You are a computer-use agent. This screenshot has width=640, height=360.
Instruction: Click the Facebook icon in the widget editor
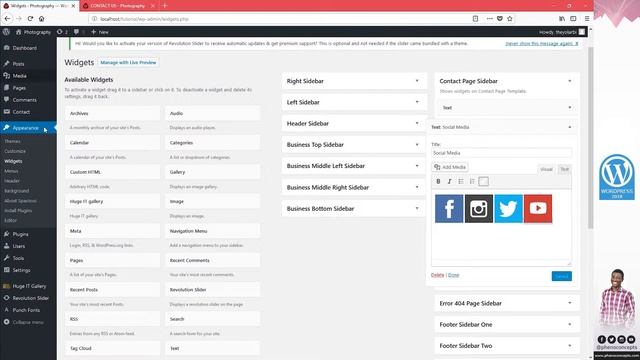(x=449, y=209)
